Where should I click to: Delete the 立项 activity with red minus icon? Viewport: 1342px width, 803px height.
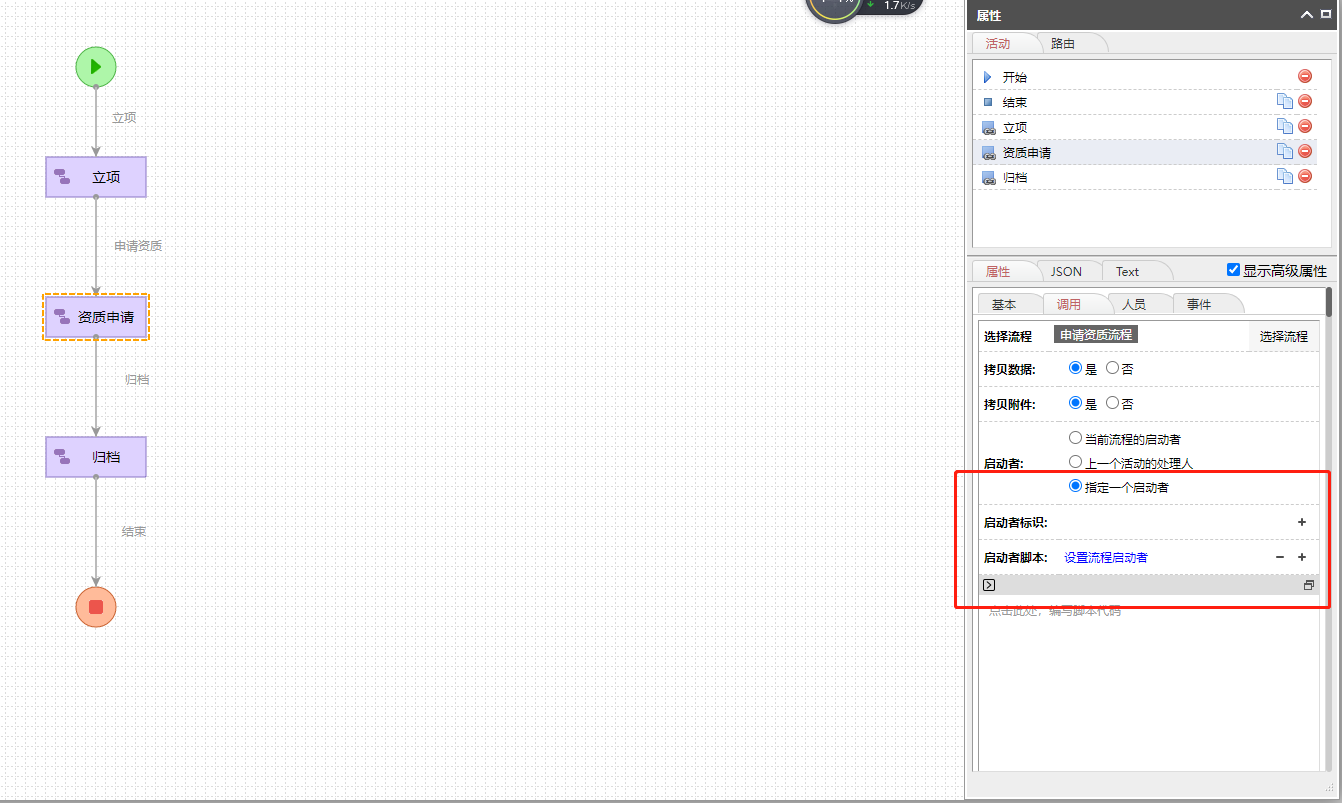pos(1305,126)
